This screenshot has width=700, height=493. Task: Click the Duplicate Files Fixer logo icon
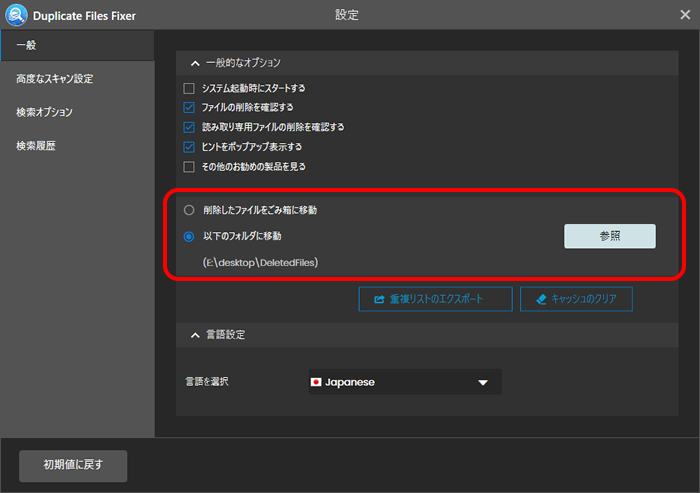tap(17, 15)
